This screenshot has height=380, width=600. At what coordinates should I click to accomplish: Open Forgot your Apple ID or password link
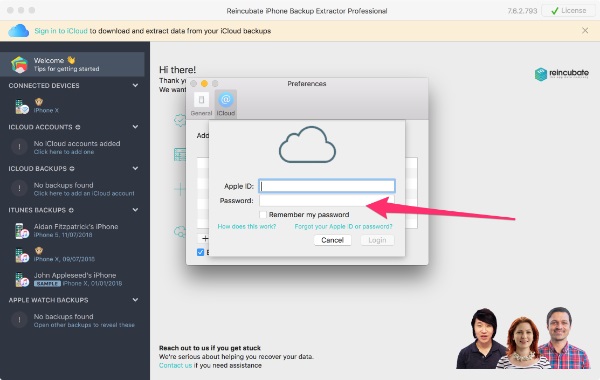coord(343,227)
